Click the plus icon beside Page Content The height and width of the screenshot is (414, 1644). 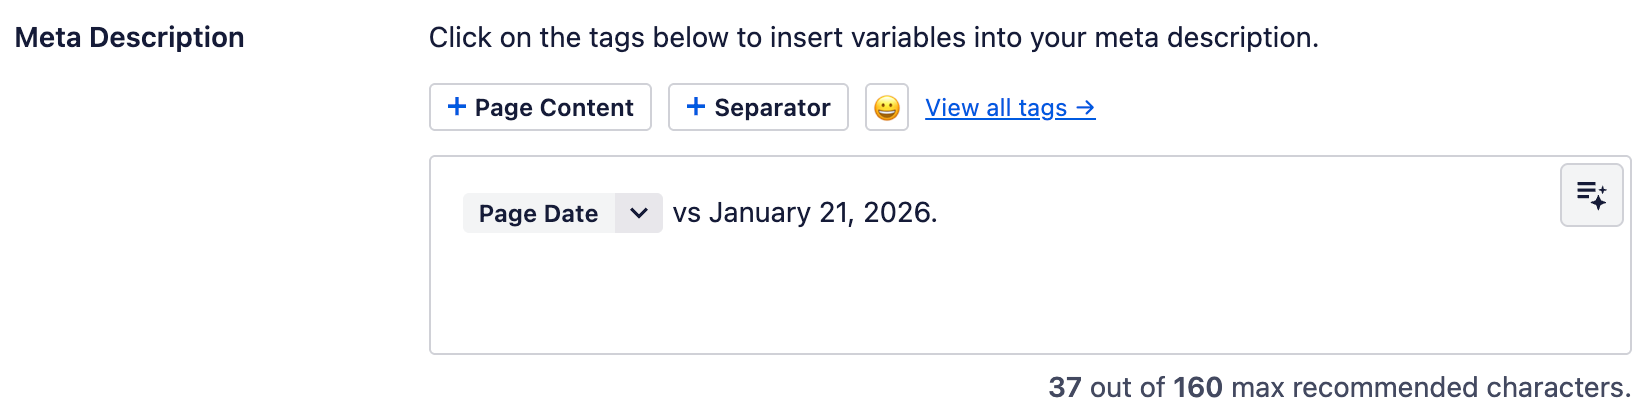(x=457, y=107)
